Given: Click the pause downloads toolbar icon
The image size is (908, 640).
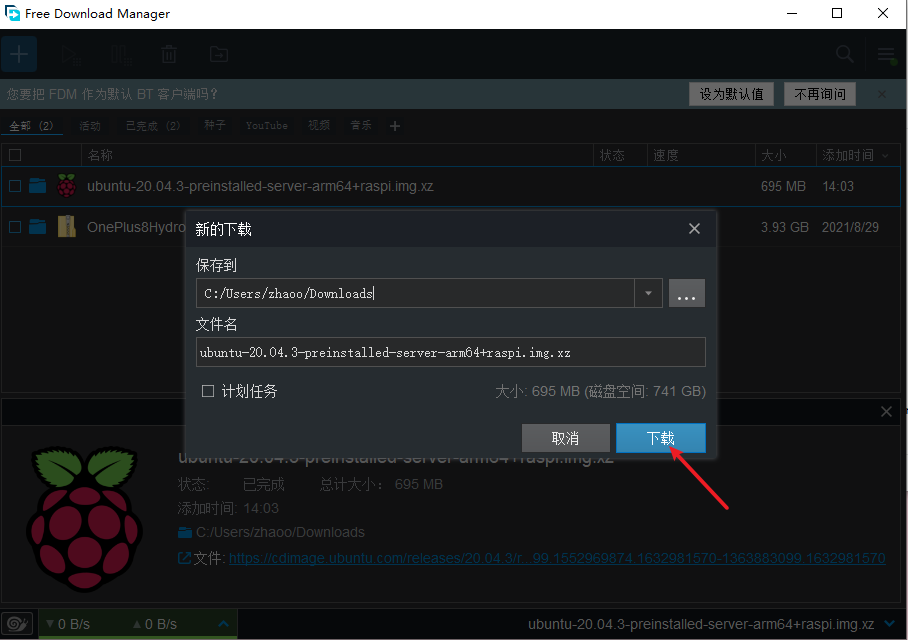Looking at the screenshot, I should click(x=122, y=55).
